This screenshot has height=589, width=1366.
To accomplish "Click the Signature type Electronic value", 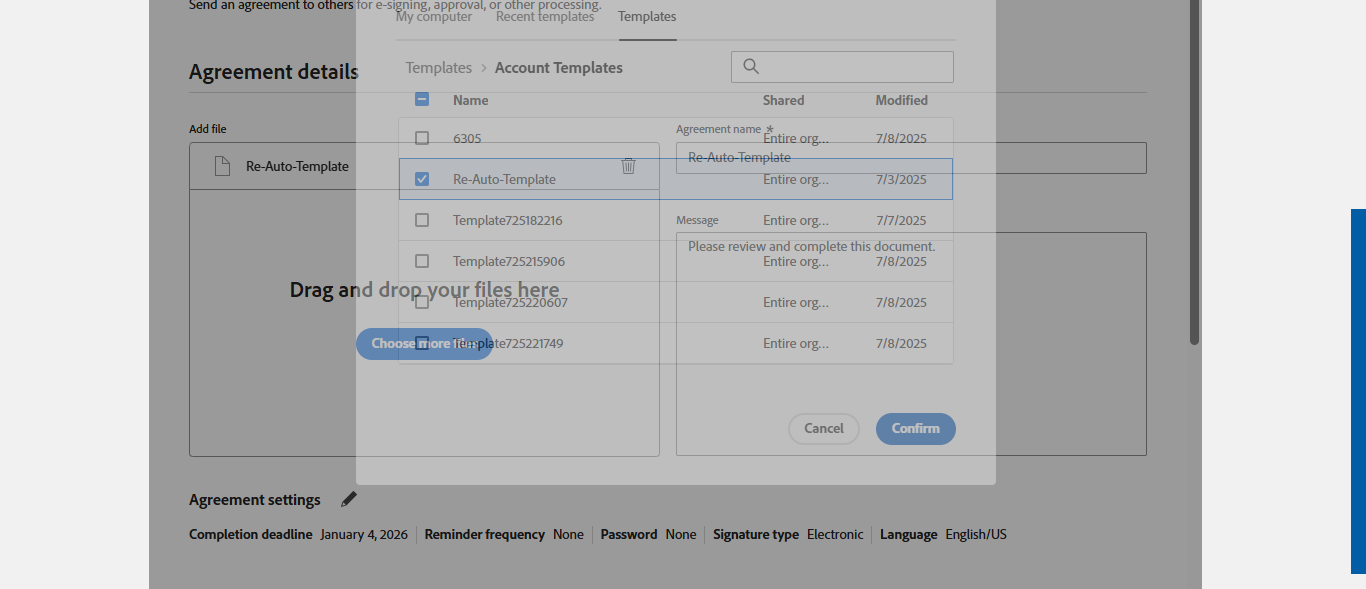I will pyautogui.click(x=835, y=535).
